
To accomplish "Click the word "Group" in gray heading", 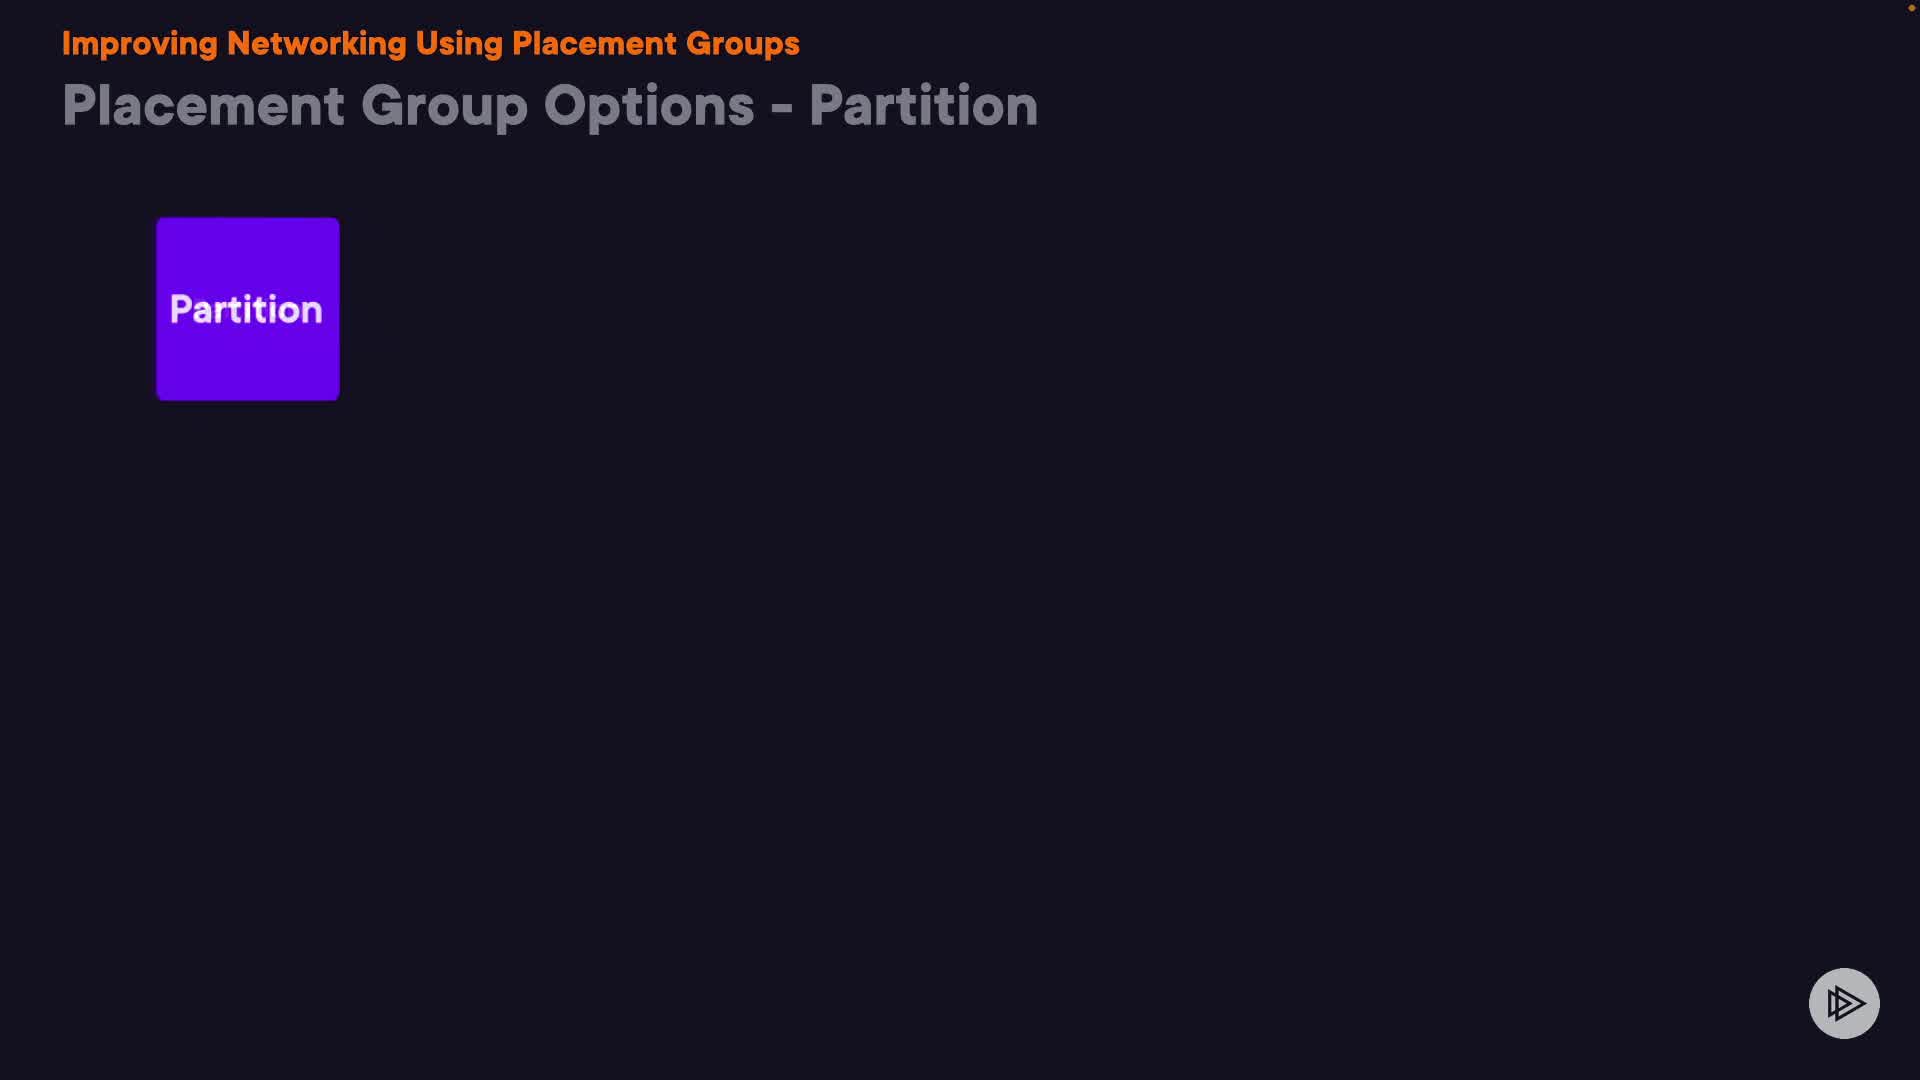I will pos(444,106).
